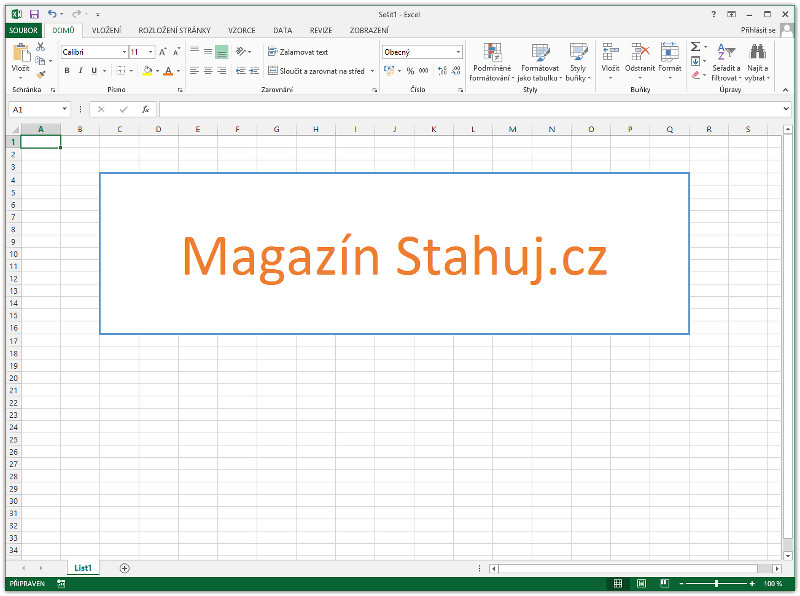Copy selection with the copy icon

tap(40, 61)
